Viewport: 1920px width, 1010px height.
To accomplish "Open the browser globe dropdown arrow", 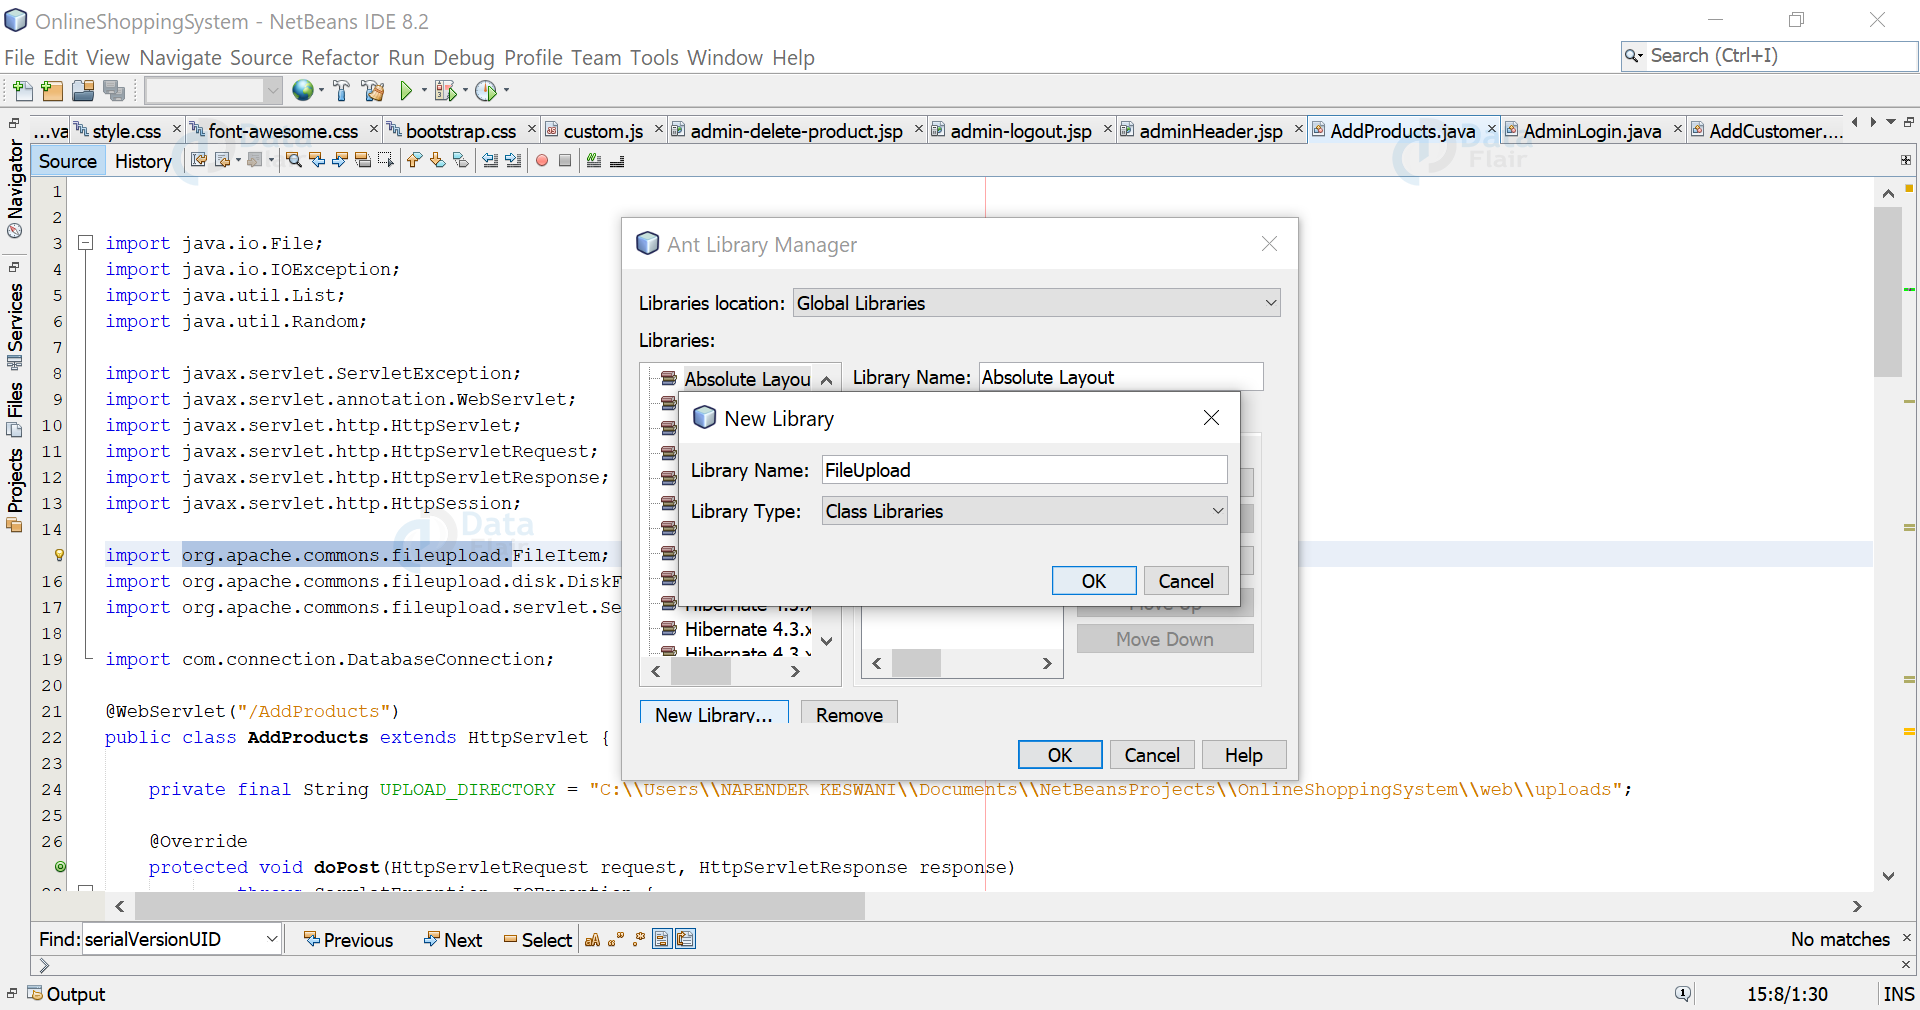I will coord(321,91).
